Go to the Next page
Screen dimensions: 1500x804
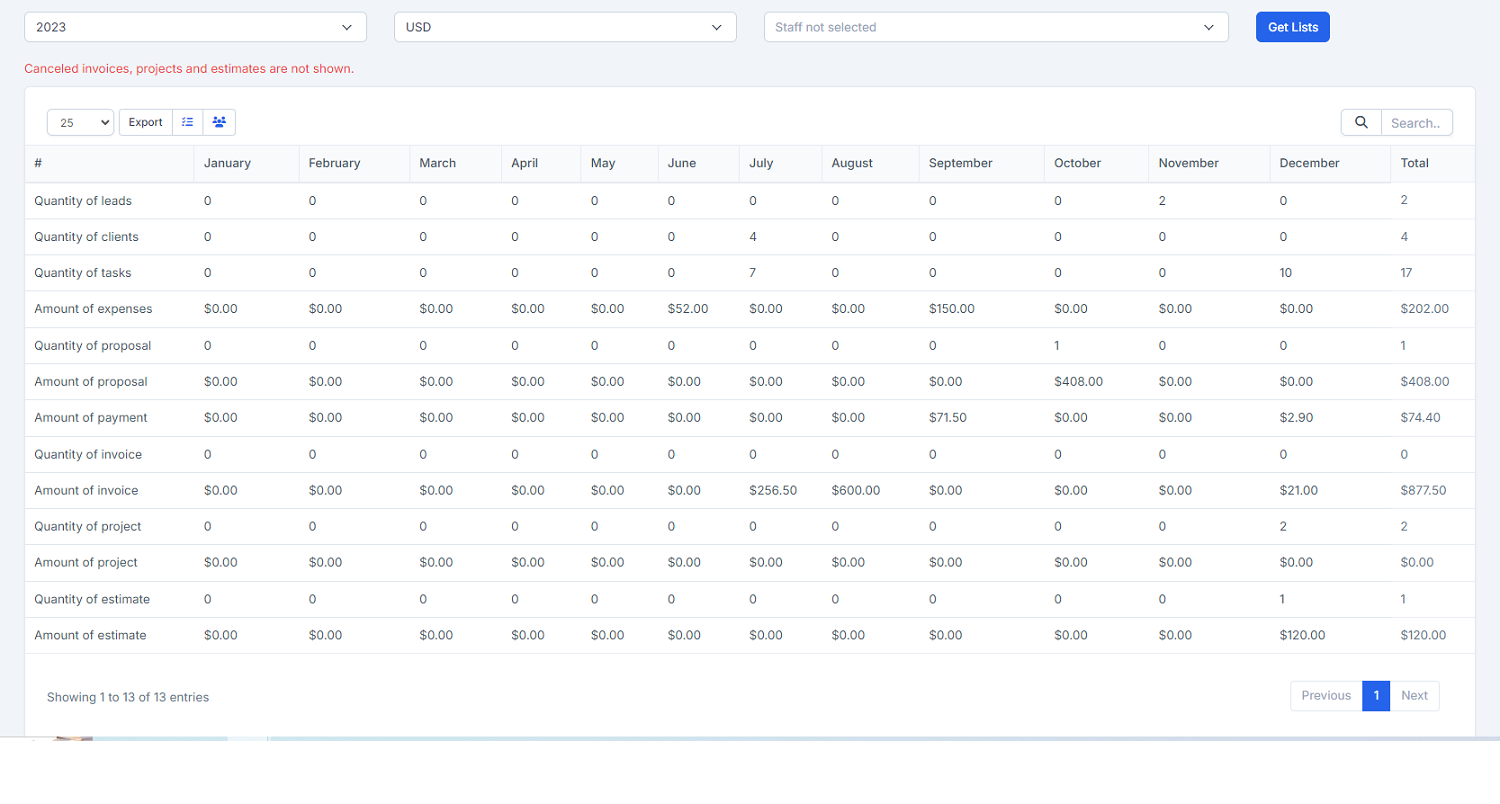[1415, 696]
